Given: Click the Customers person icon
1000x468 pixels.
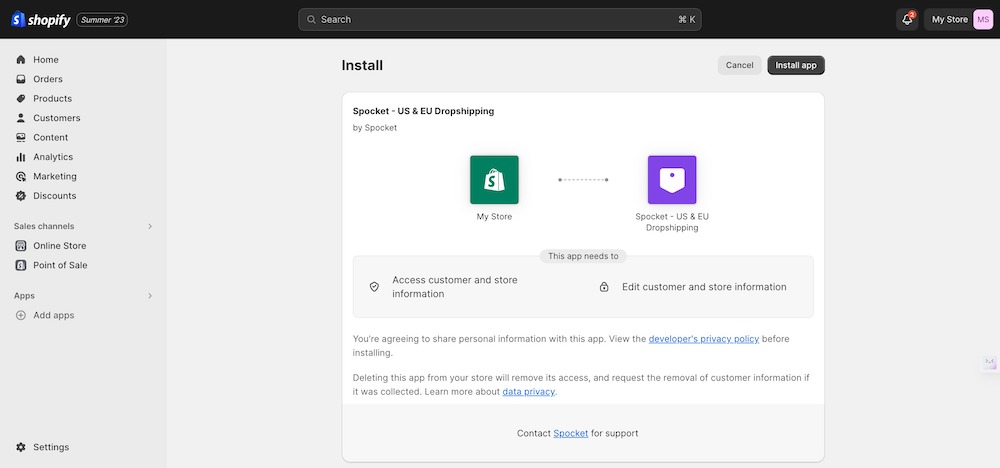Looking at the screenshot, I should (21, 118).
